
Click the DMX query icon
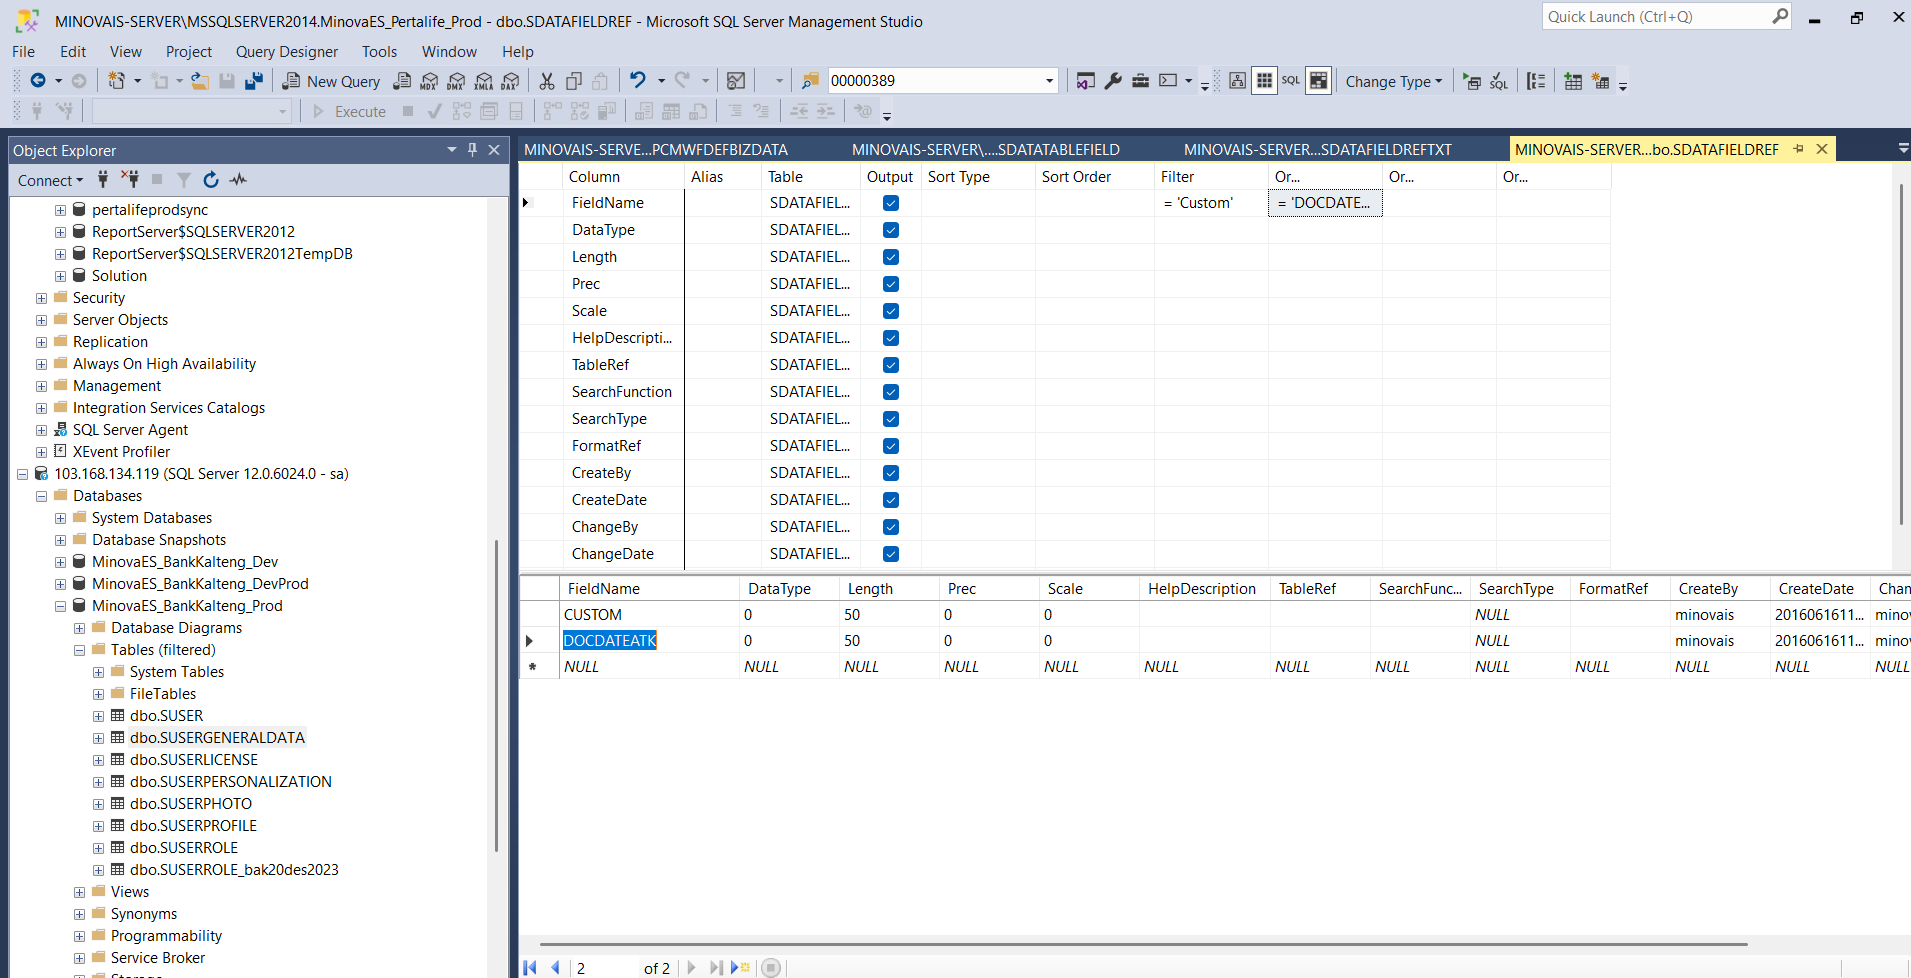pyautogui.click(x=457, y=81)
